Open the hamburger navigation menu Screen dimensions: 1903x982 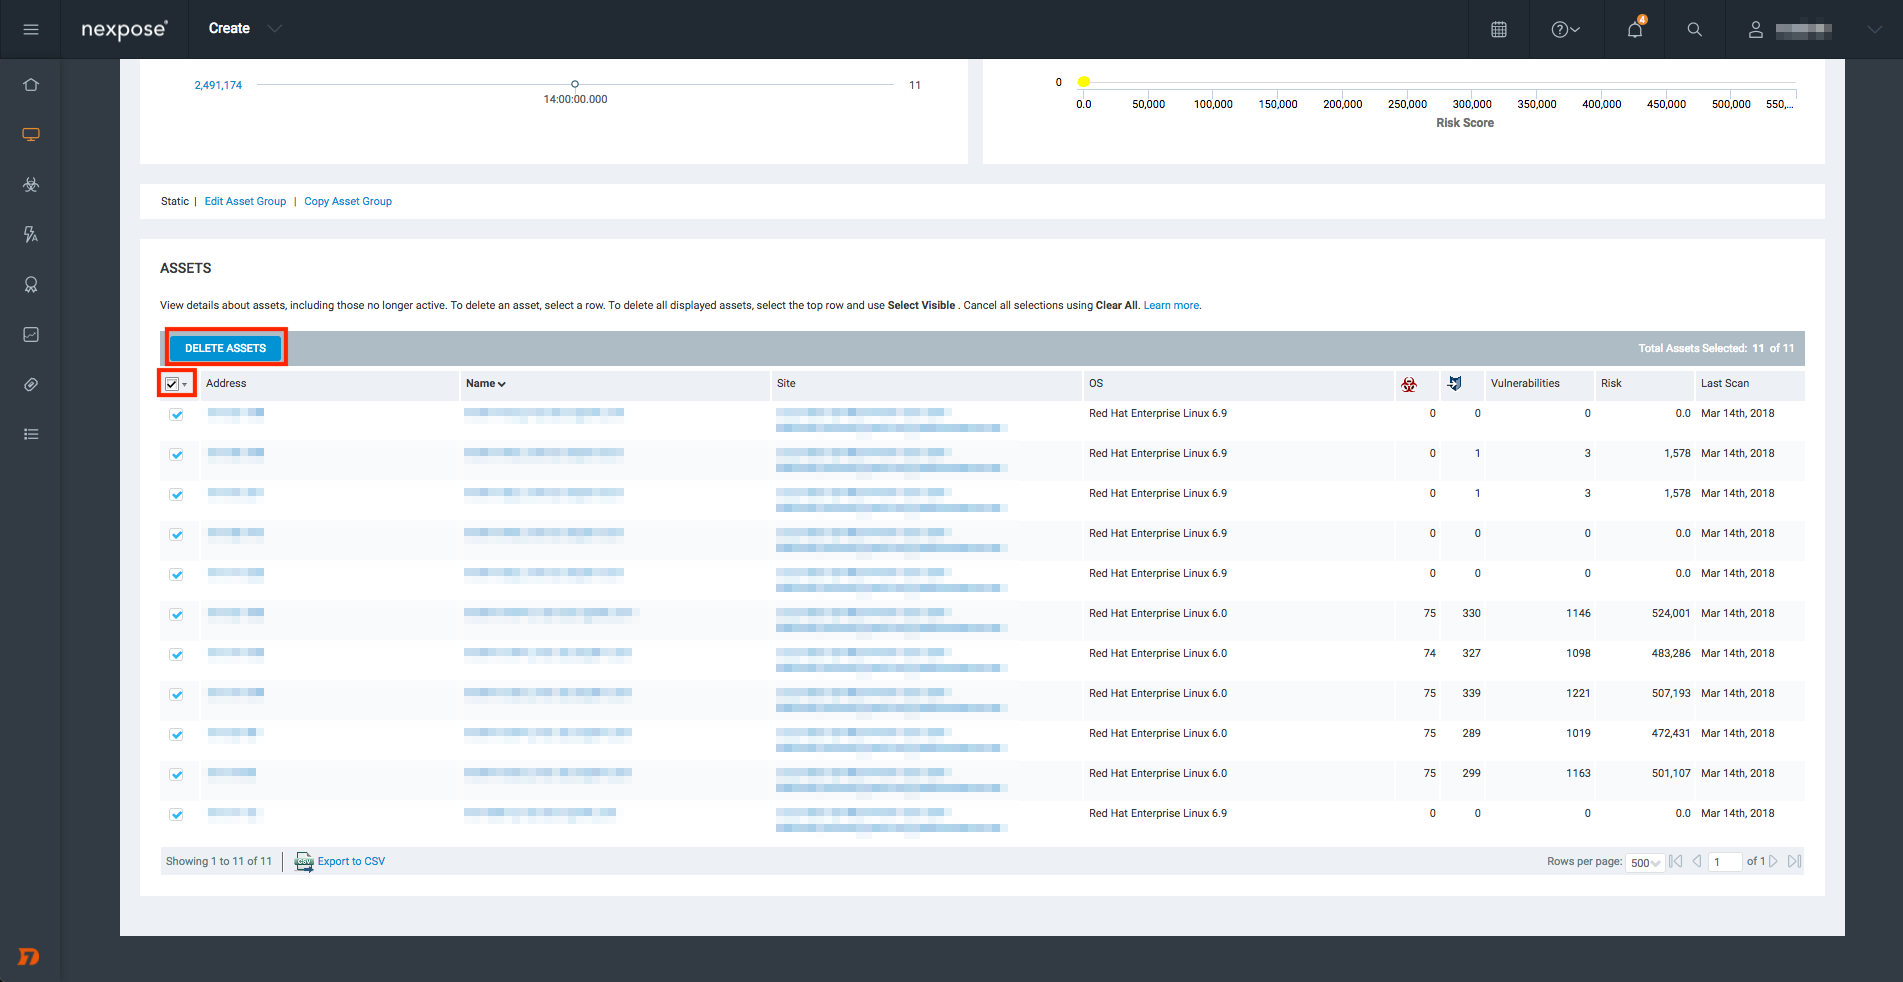pos(31,29)
